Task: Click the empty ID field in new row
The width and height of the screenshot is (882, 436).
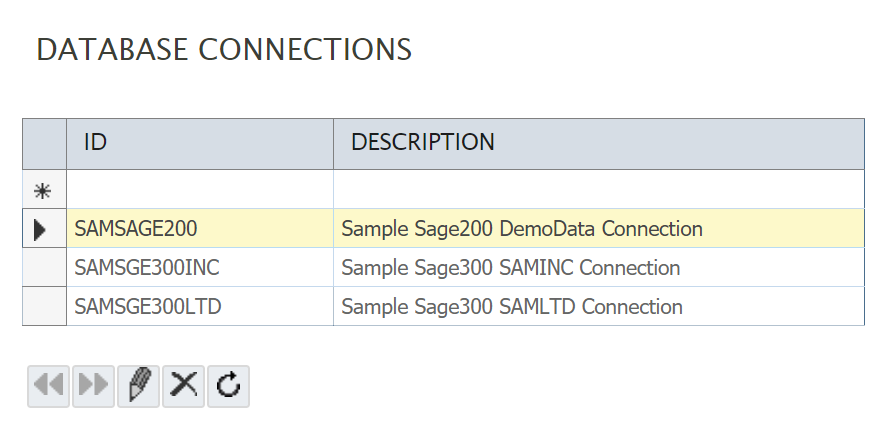Action: (x=200, y=190)
